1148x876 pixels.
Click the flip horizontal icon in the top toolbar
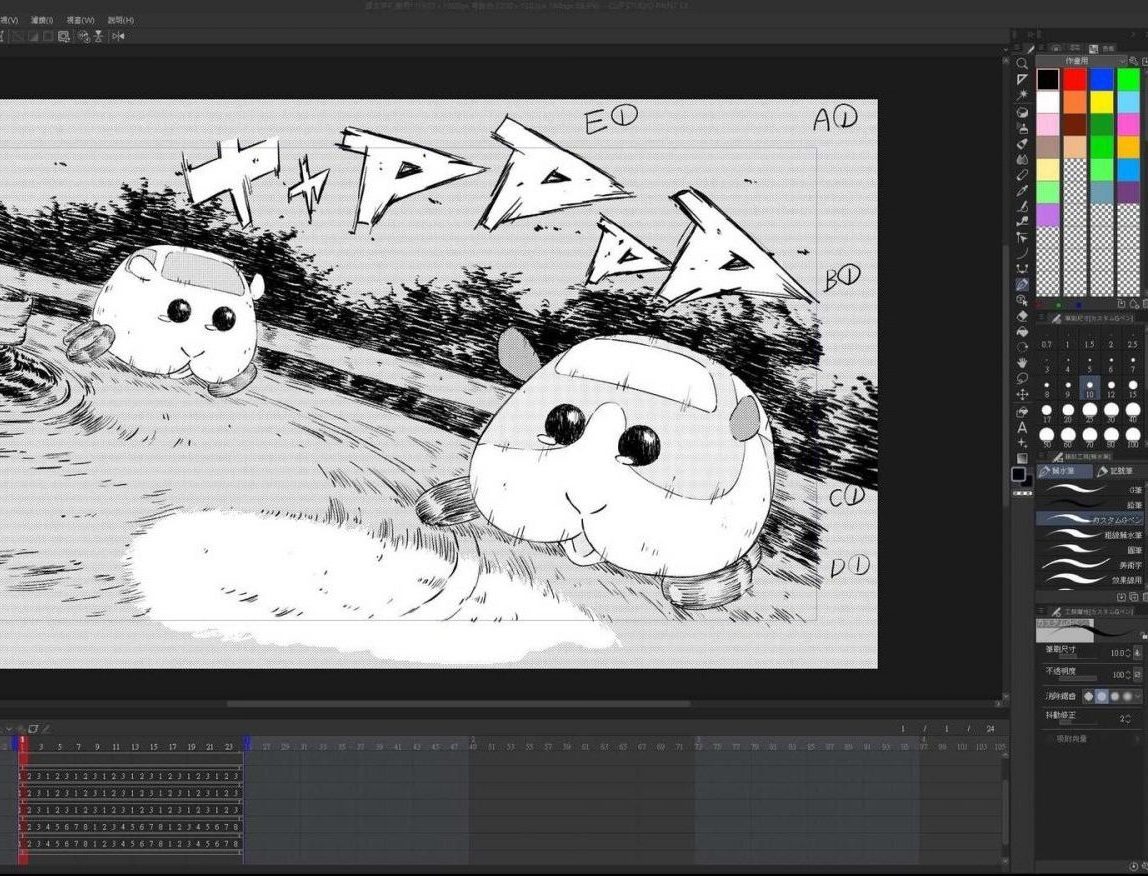118,36
